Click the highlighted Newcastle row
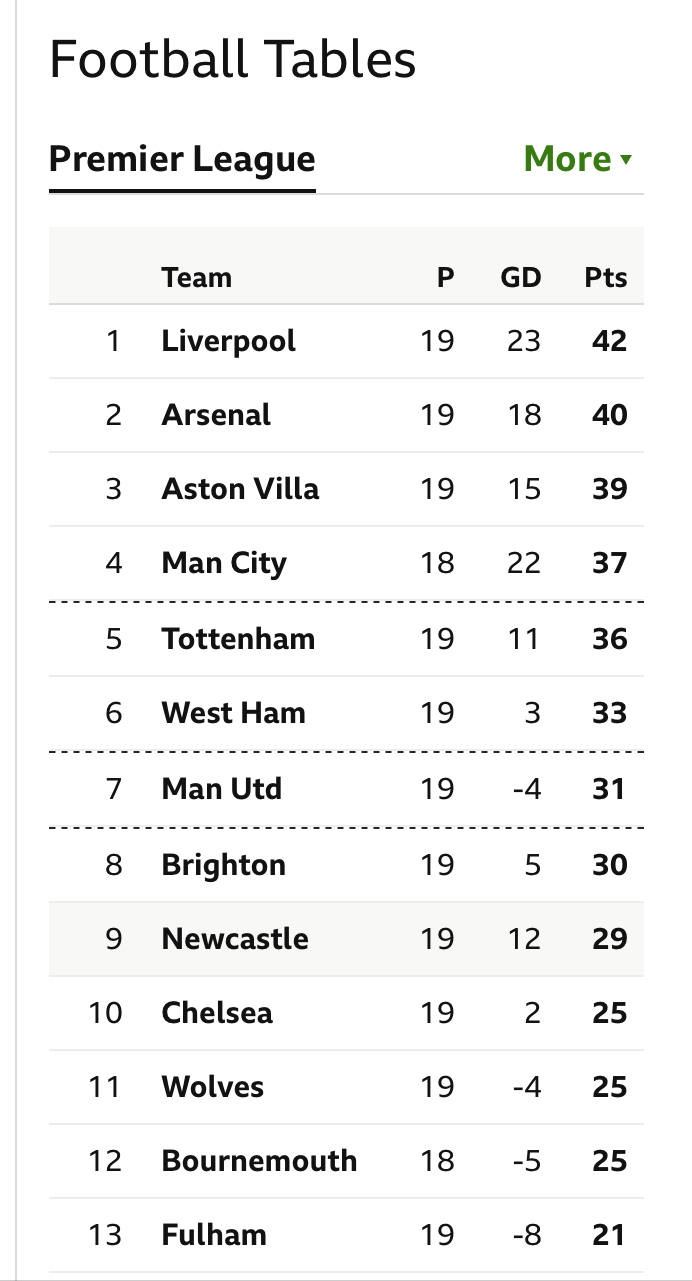The width and height of the screenshot is (692, 1281). [x=346, y=939]
